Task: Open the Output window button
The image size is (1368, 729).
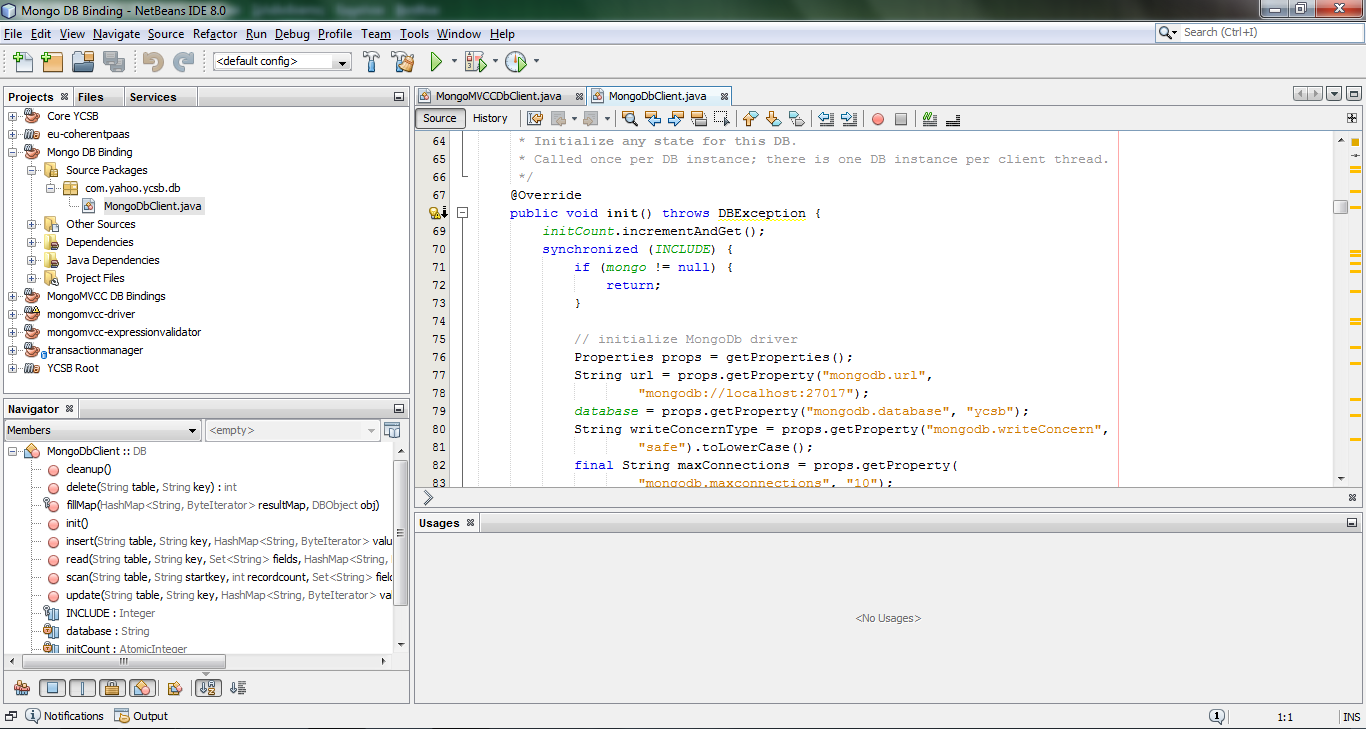Action: [x=141, y=716]
